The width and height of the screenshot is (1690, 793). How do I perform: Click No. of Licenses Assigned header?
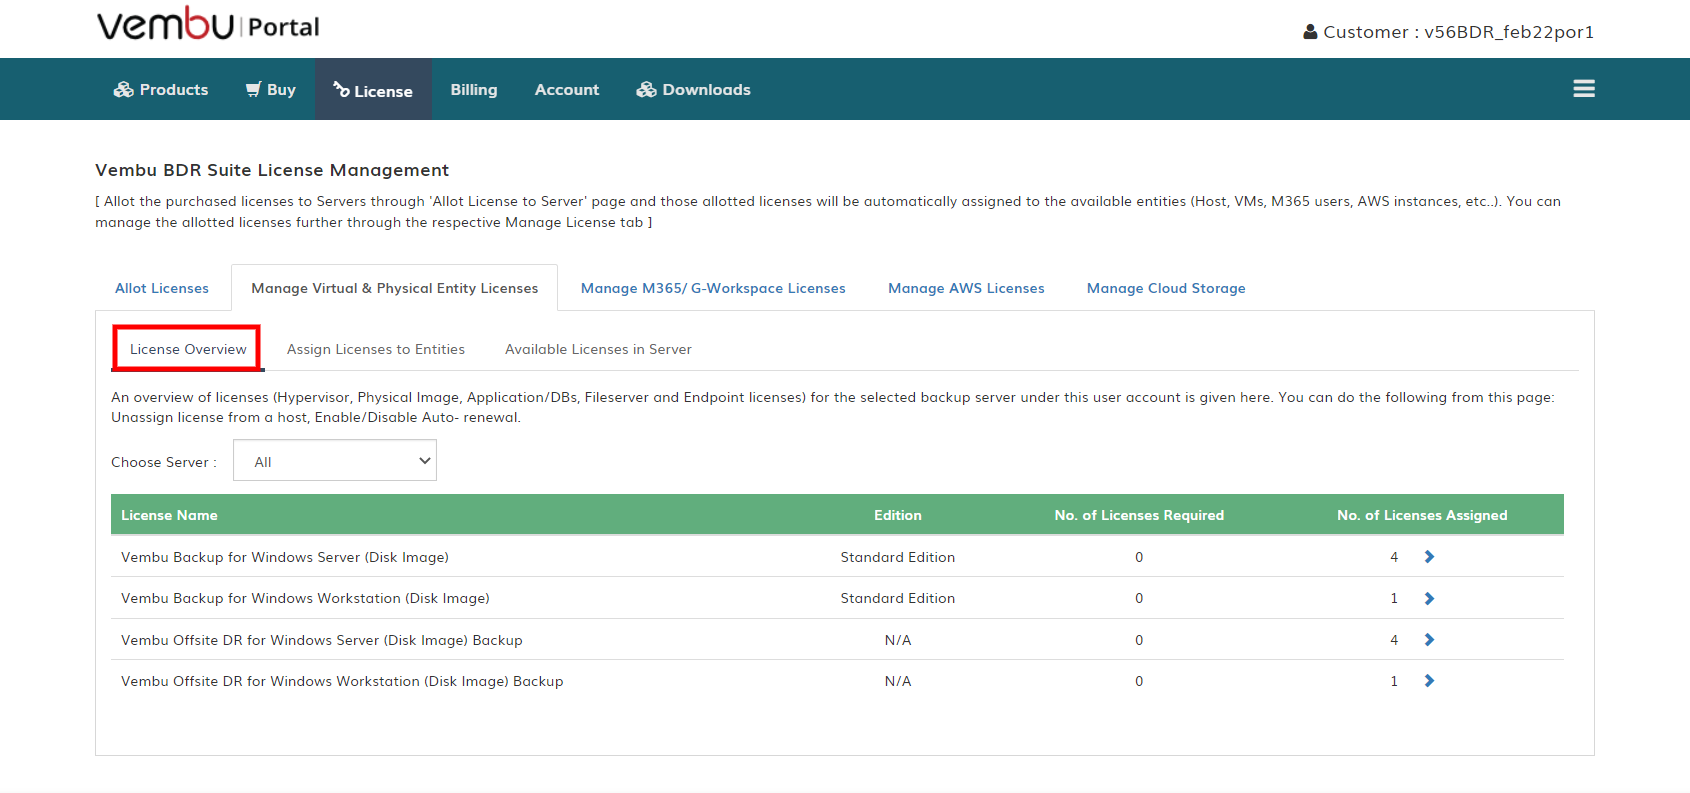(x=1422, y=515)
